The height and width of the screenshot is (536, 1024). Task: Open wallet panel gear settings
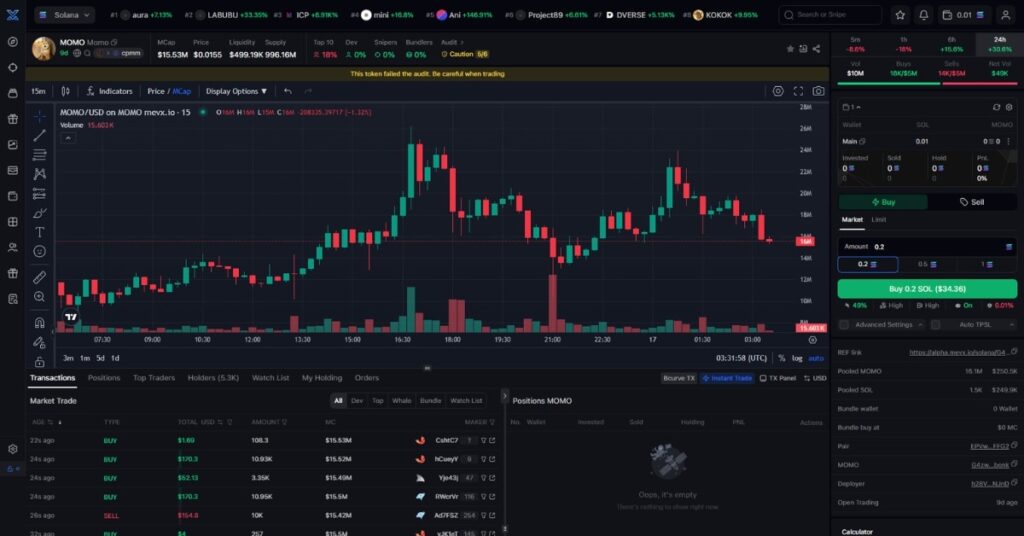(1009, 107)
